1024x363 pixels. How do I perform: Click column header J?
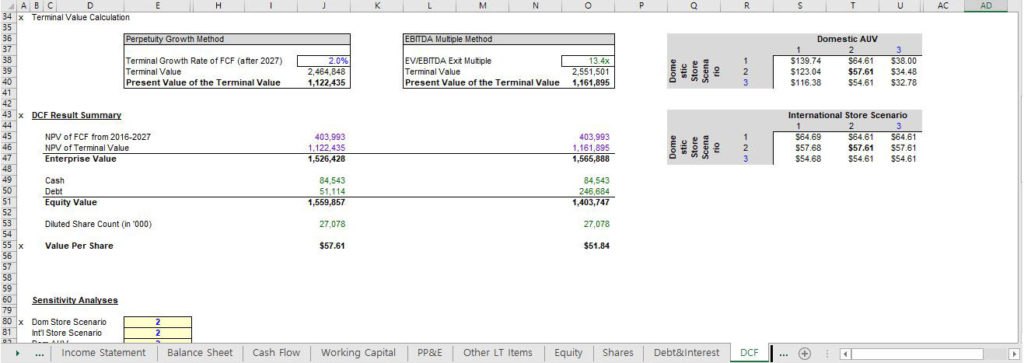[x=324, y=5]
